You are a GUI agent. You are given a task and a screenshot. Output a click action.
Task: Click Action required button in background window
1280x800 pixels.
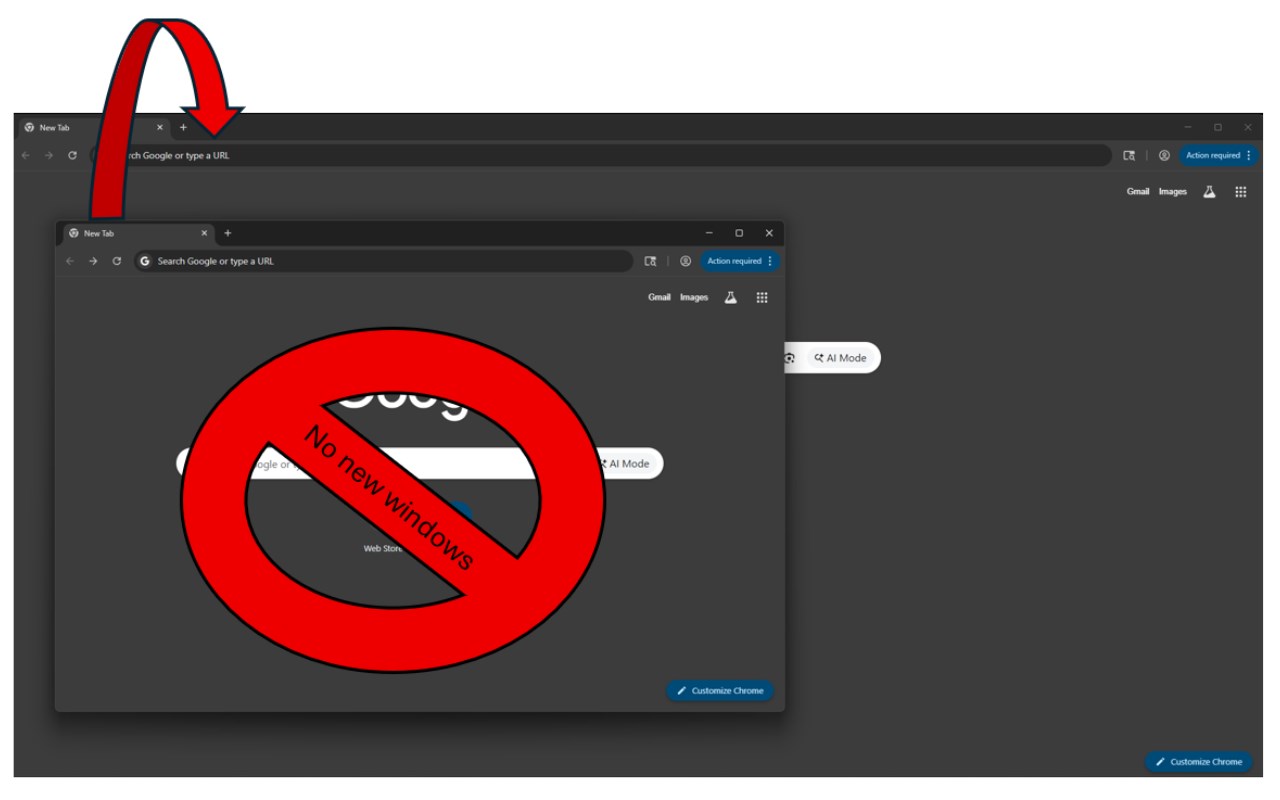1219,155
